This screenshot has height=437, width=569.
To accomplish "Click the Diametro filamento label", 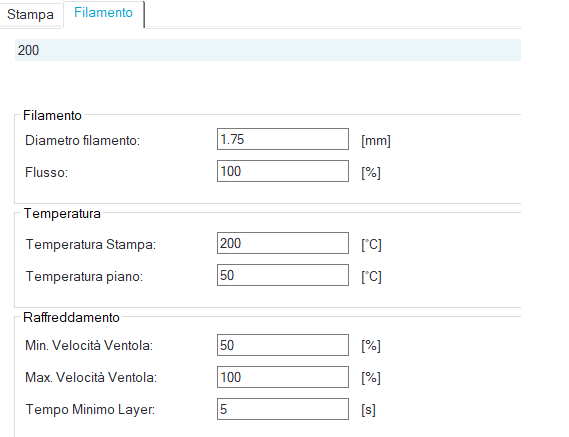I will pos(82,140).
